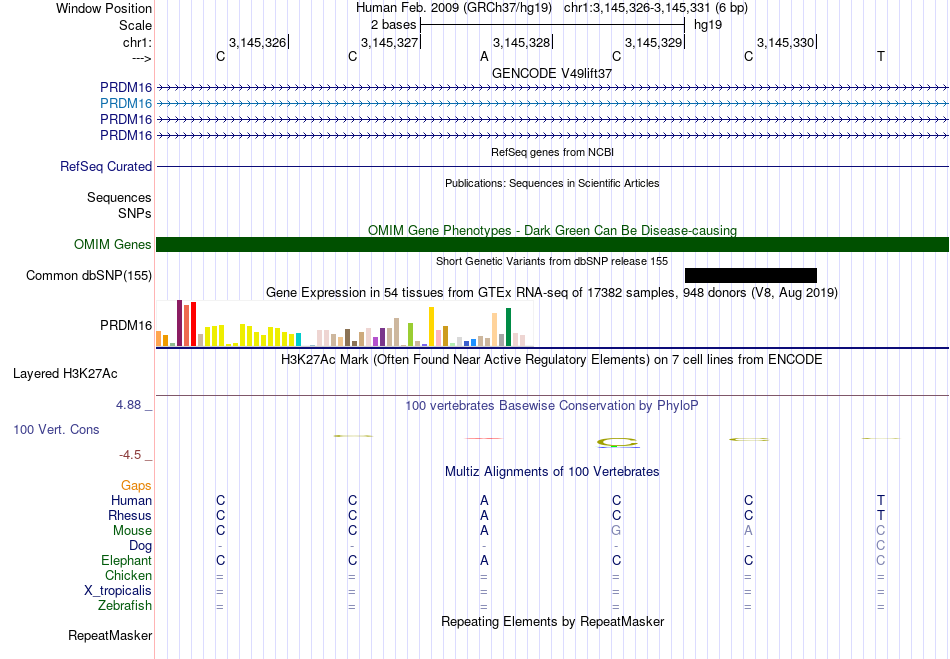The height and width of the screenshot is (659, 950).
Task: Click the T base in the Human alignment row
Action: click(x=881, y=500)
